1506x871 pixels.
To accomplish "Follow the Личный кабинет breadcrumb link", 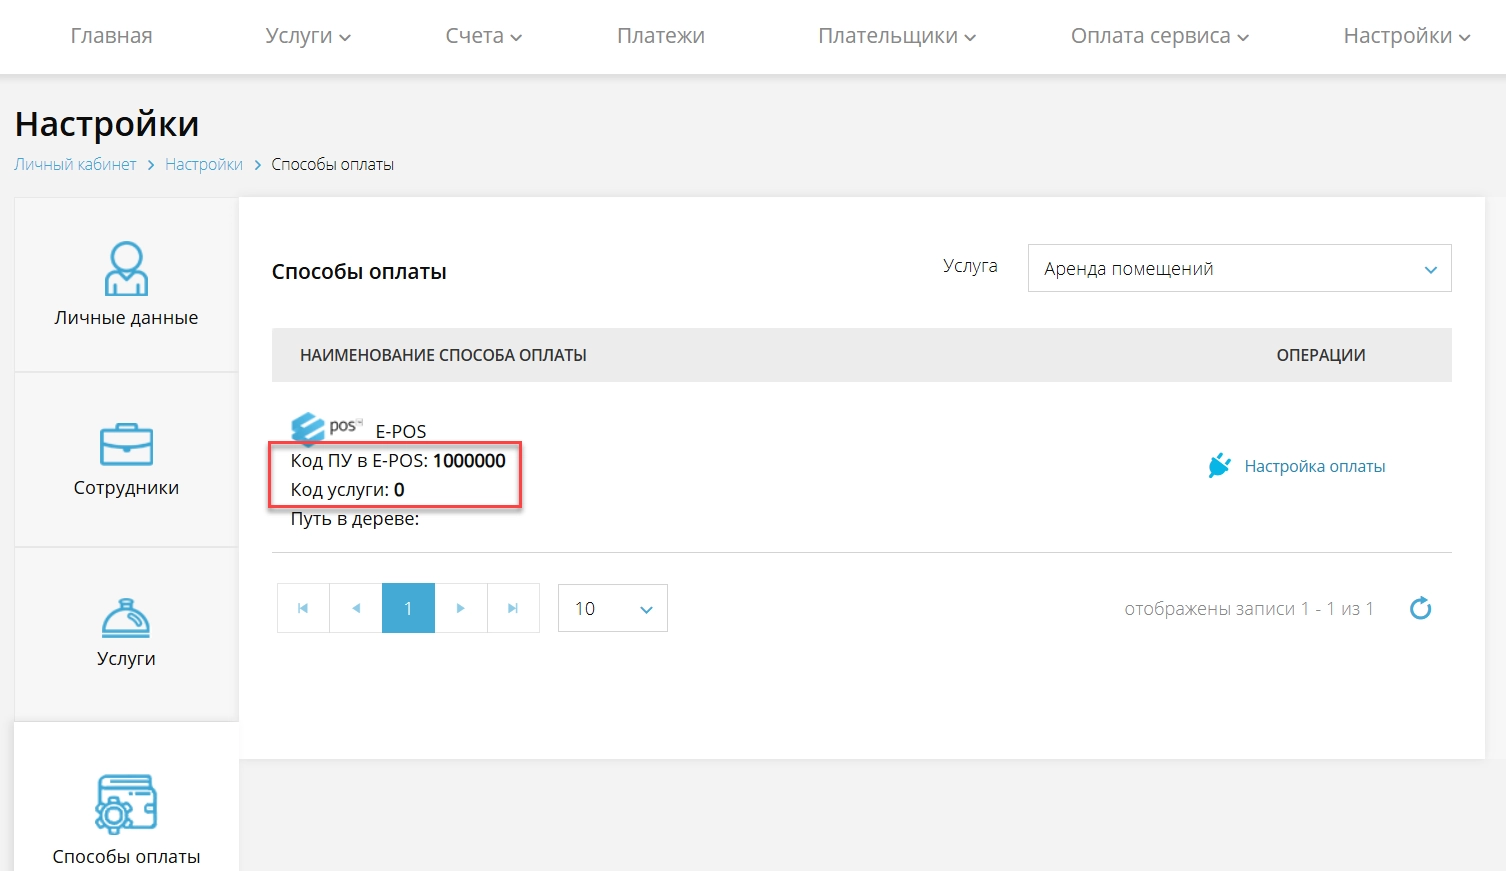I will coord(75,164).
